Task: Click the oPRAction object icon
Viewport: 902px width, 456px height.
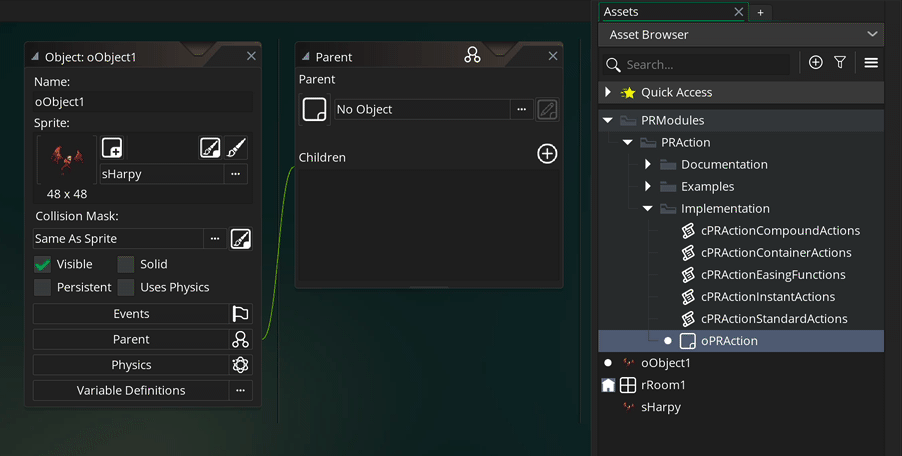Action: coord(687,341)
